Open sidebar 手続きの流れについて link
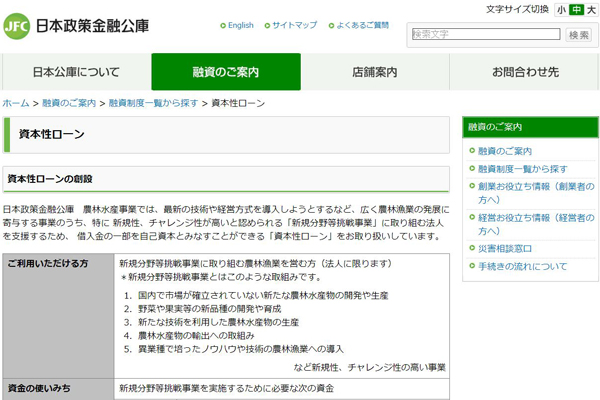The image size is (600, 400). click(522, 266)
